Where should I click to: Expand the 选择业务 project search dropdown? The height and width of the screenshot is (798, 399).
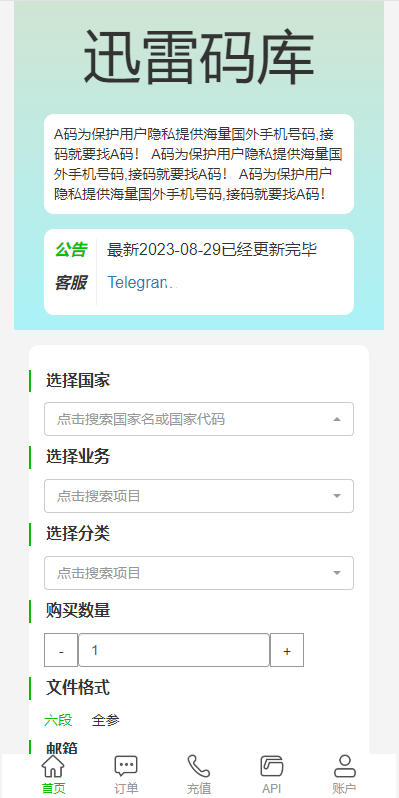pyautogui.click(x=199, y=496)
